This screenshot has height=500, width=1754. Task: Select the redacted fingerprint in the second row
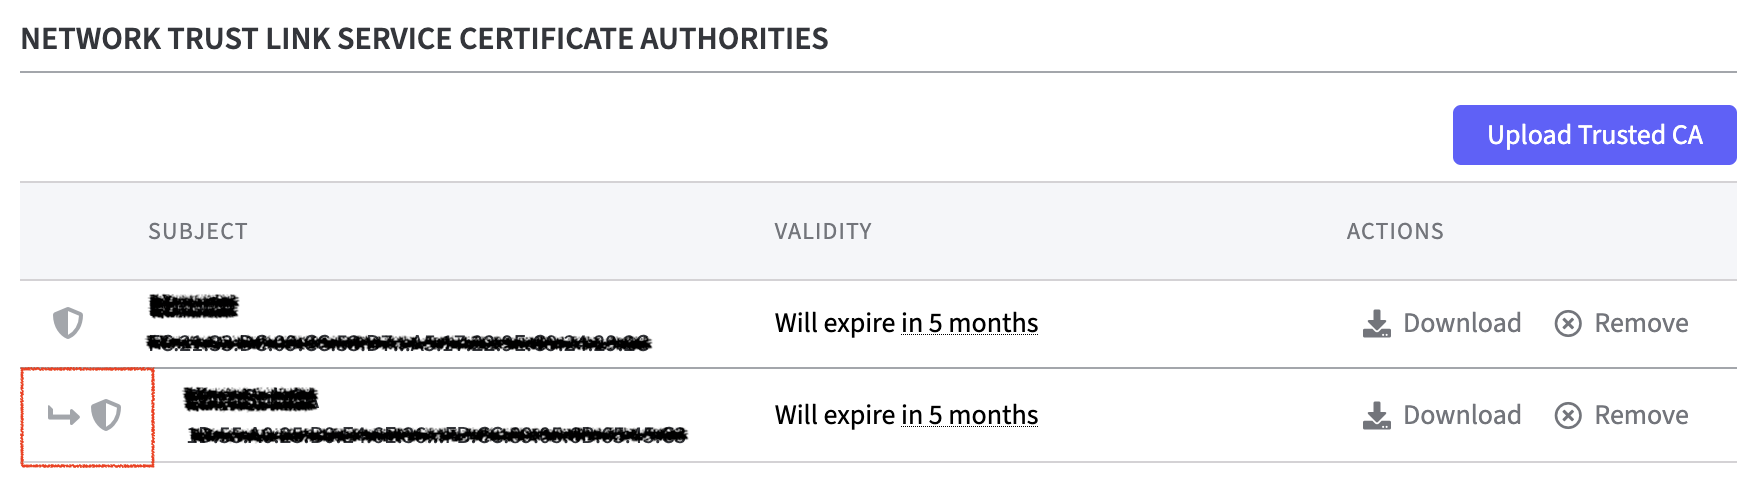437,435
